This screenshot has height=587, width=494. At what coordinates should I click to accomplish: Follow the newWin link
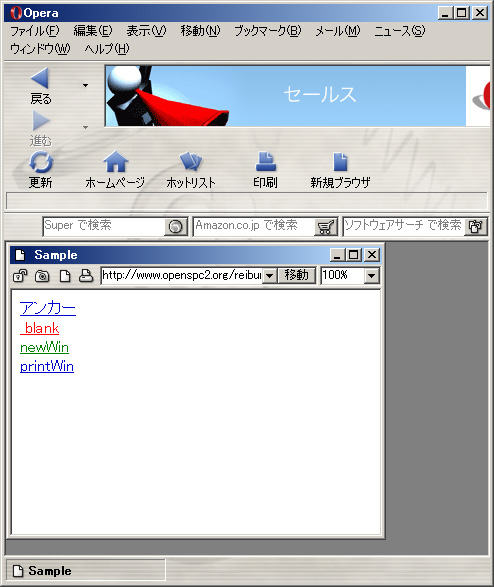[45, 347]
